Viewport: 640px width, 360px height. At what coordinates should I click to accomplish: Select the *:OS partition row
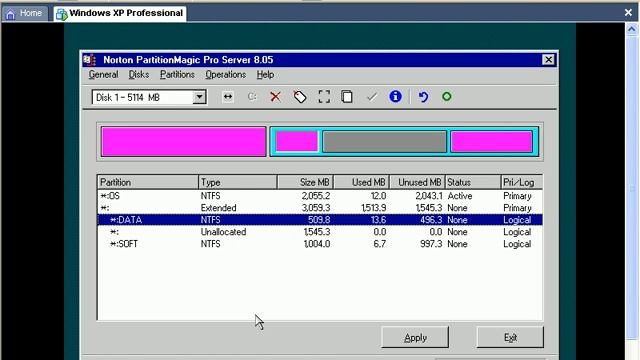click(x=320, y=196)
